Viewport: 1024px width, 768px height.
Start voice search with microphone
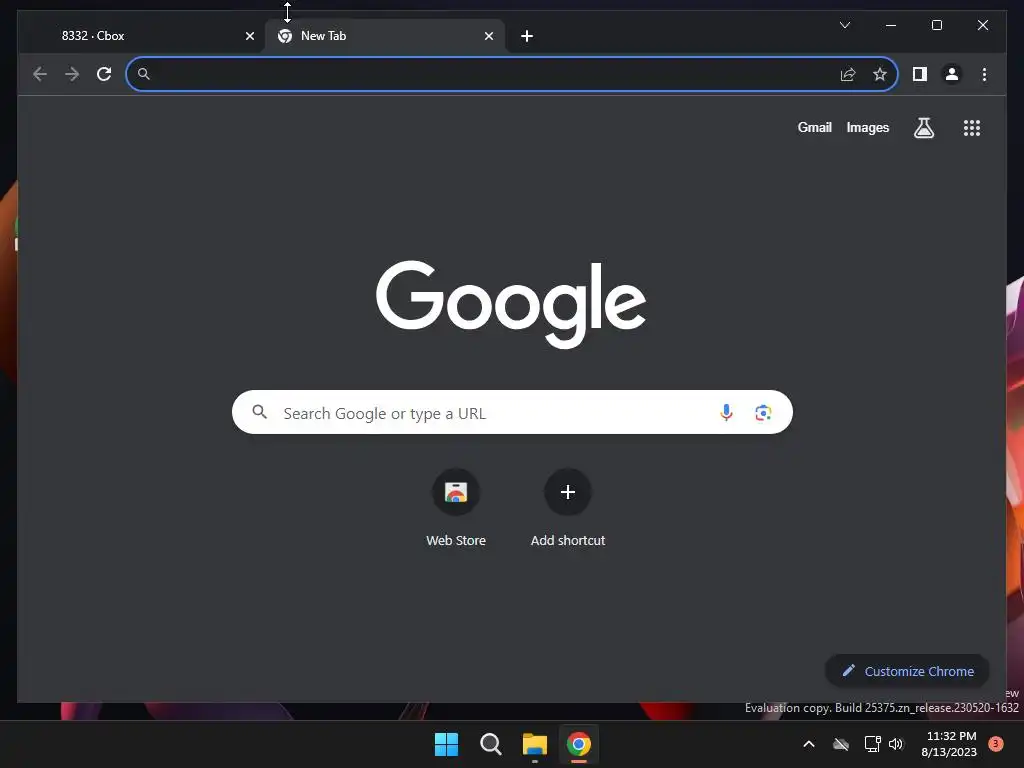pyautogui.click(x=726, y=413)
